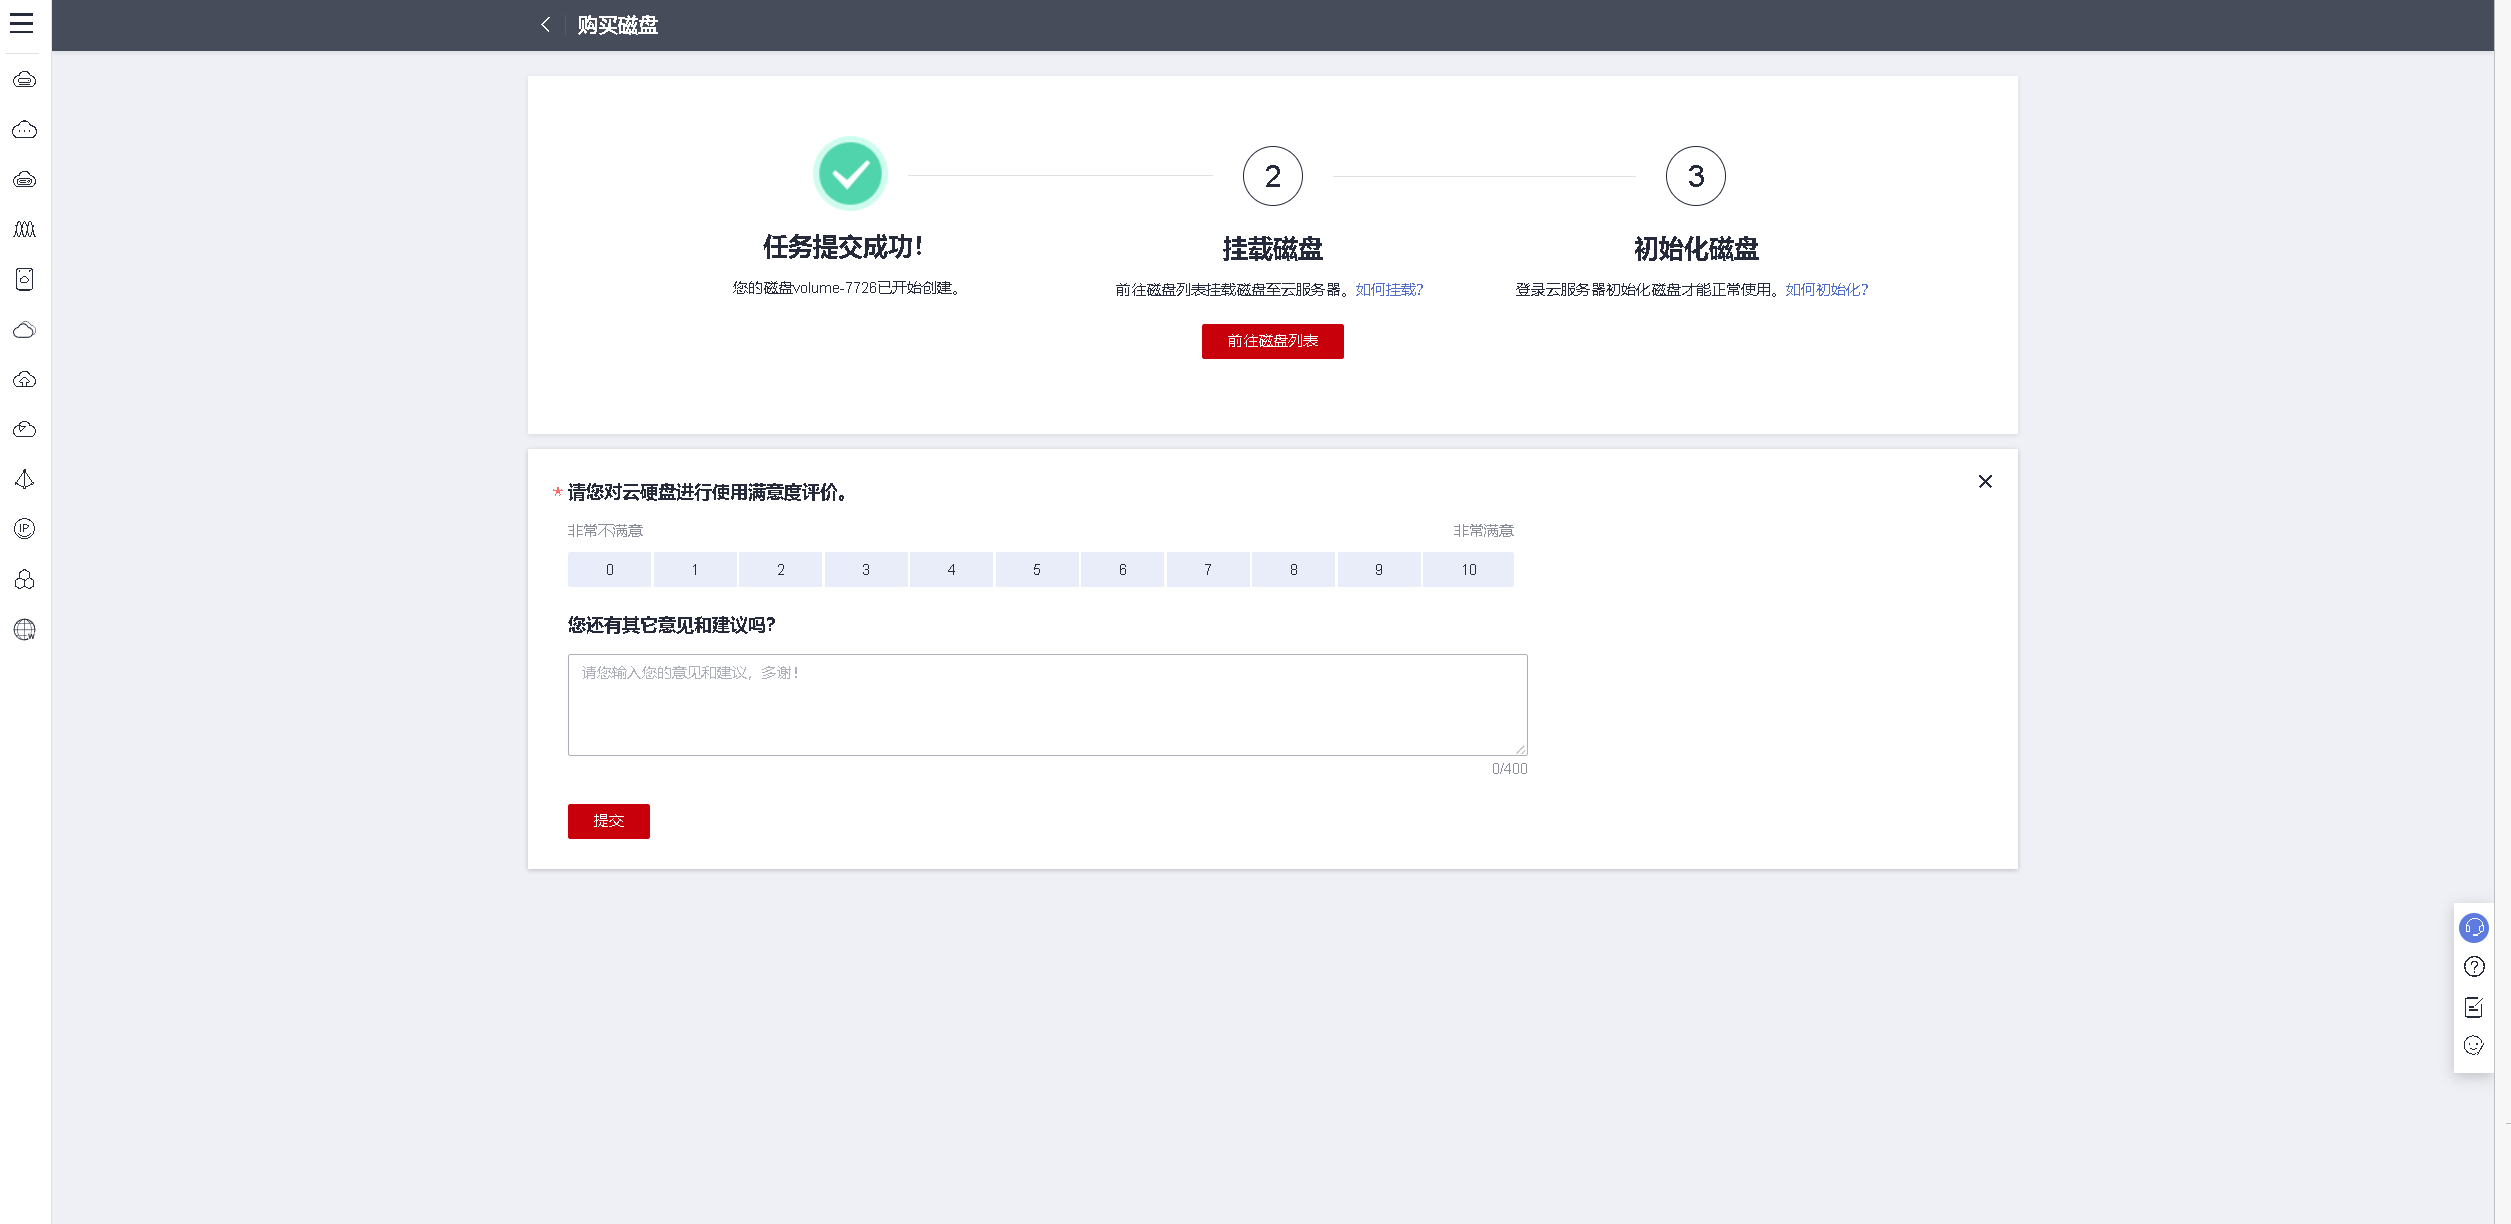Screen dimensions: 2511x1224
Task: Click the globe sidebar icon
Action: [x=25, y=629]
